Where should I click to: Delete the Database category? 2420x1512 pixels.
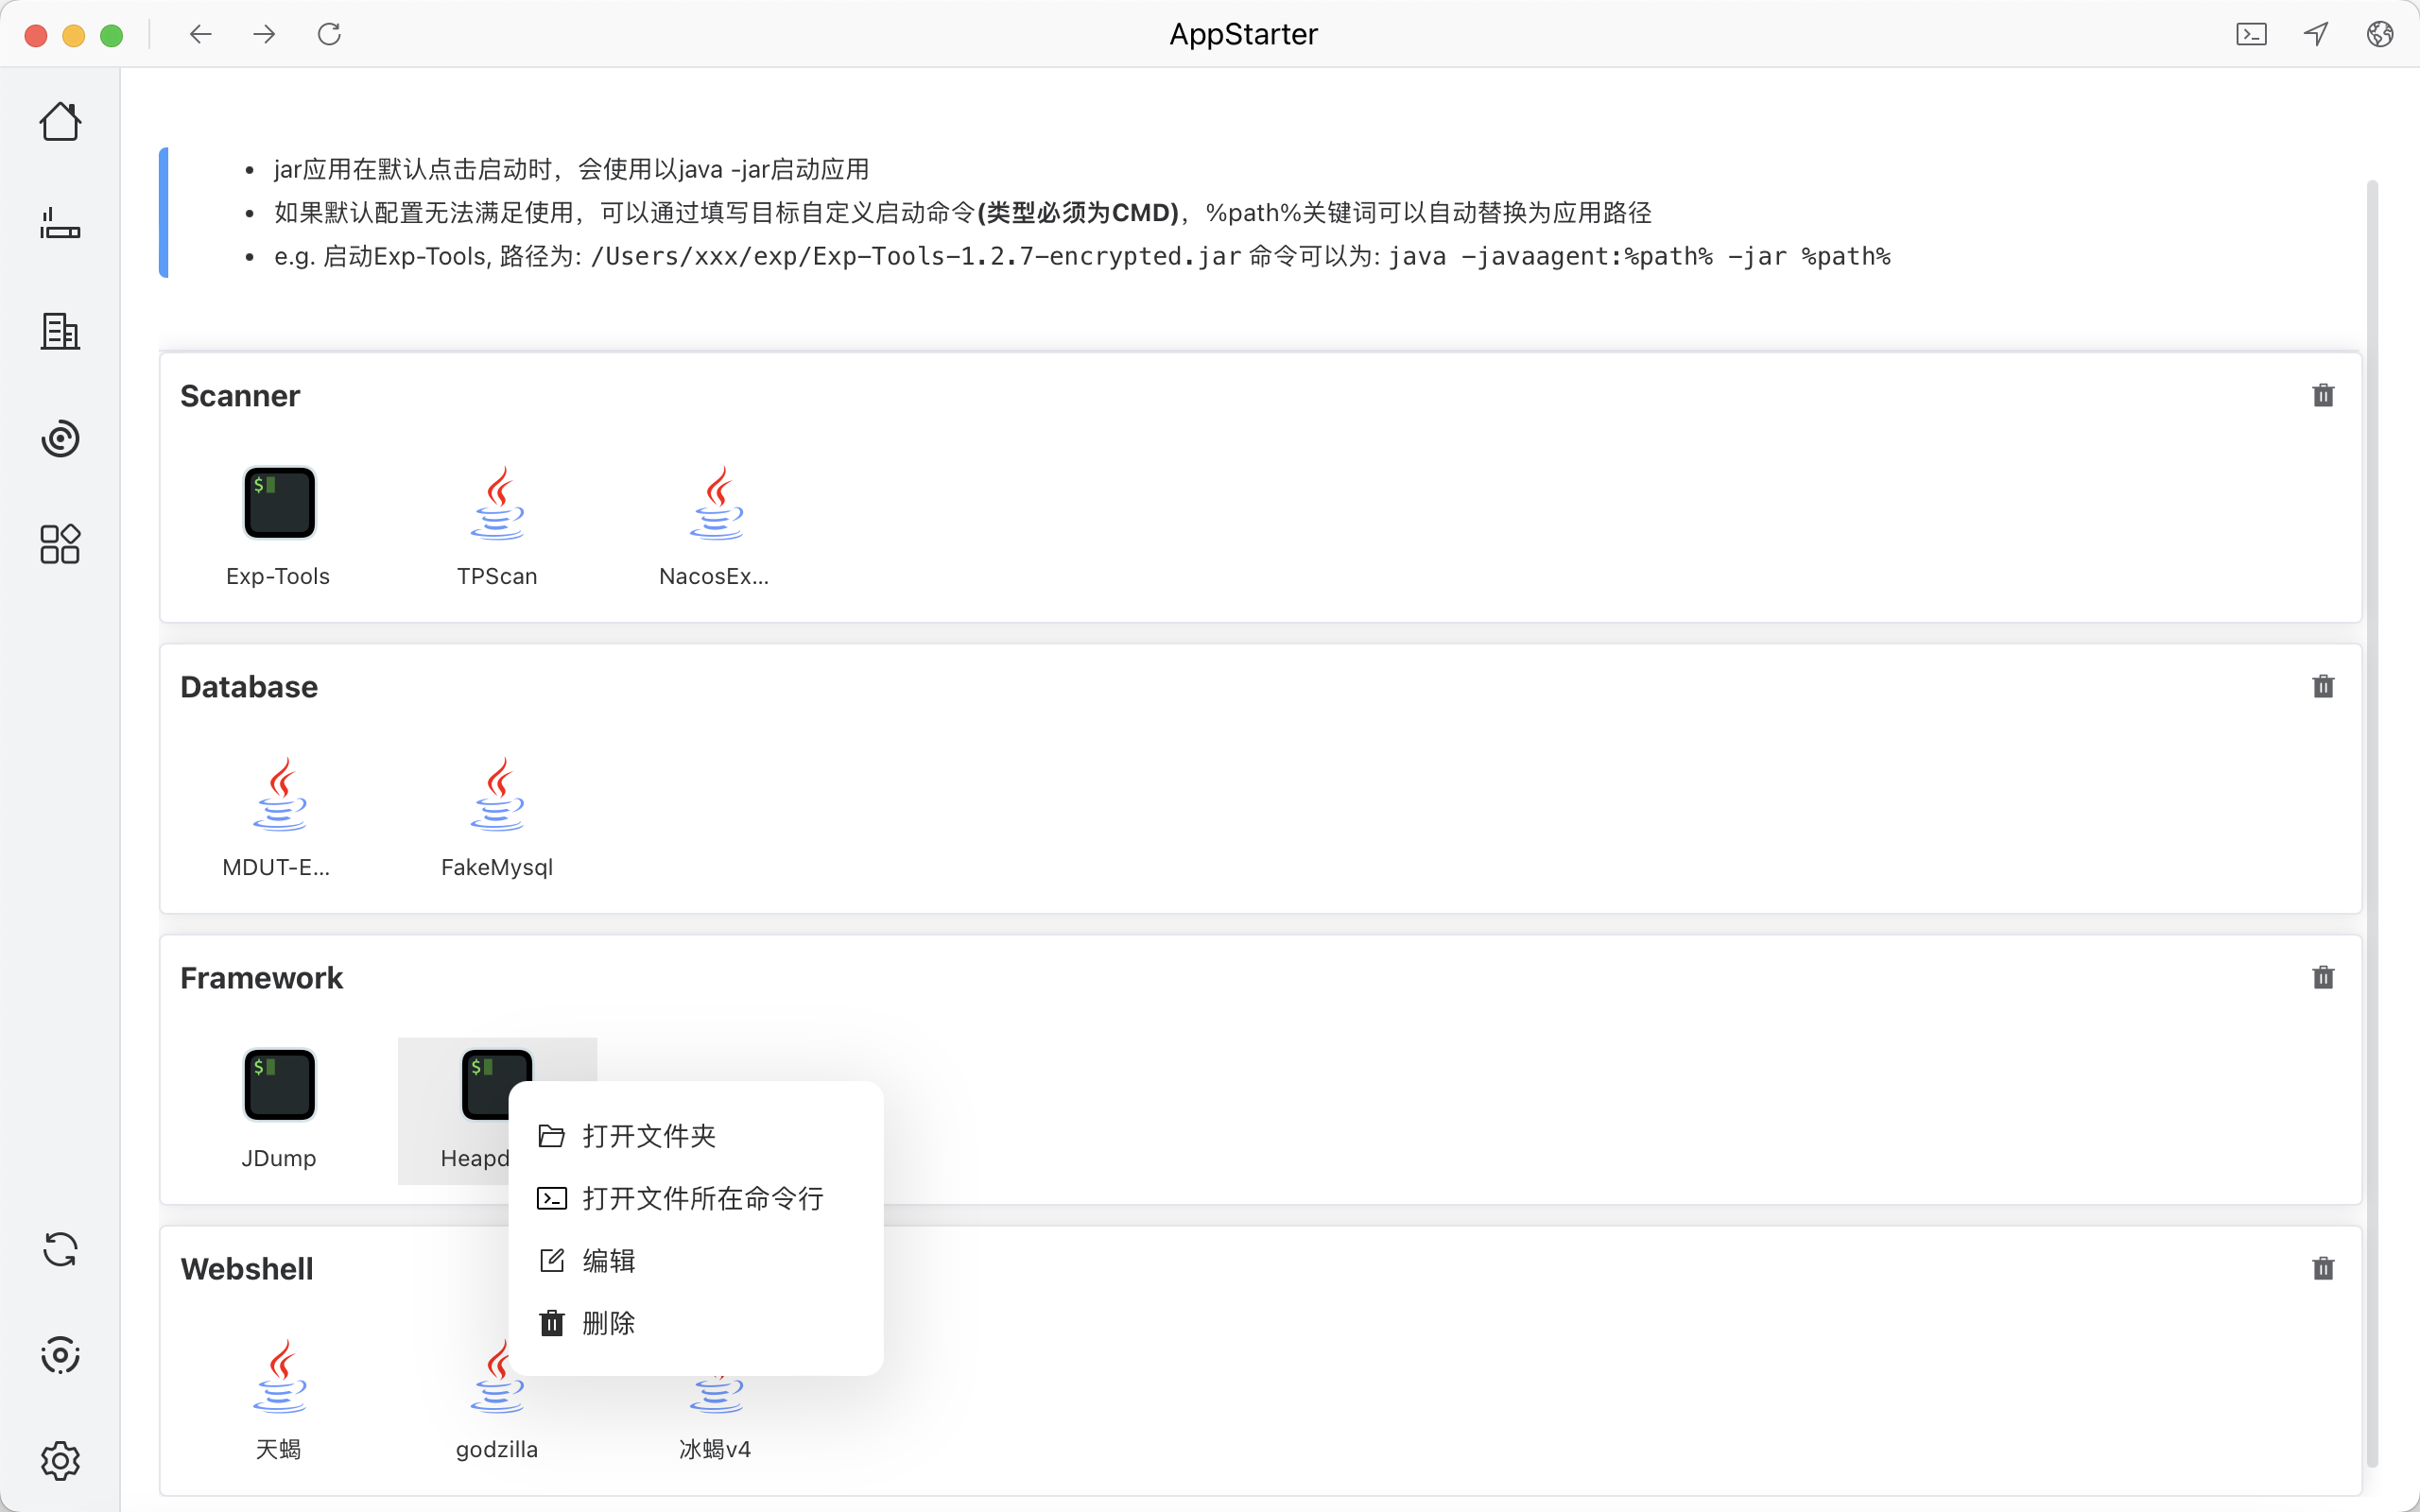tap(2322, 687)
